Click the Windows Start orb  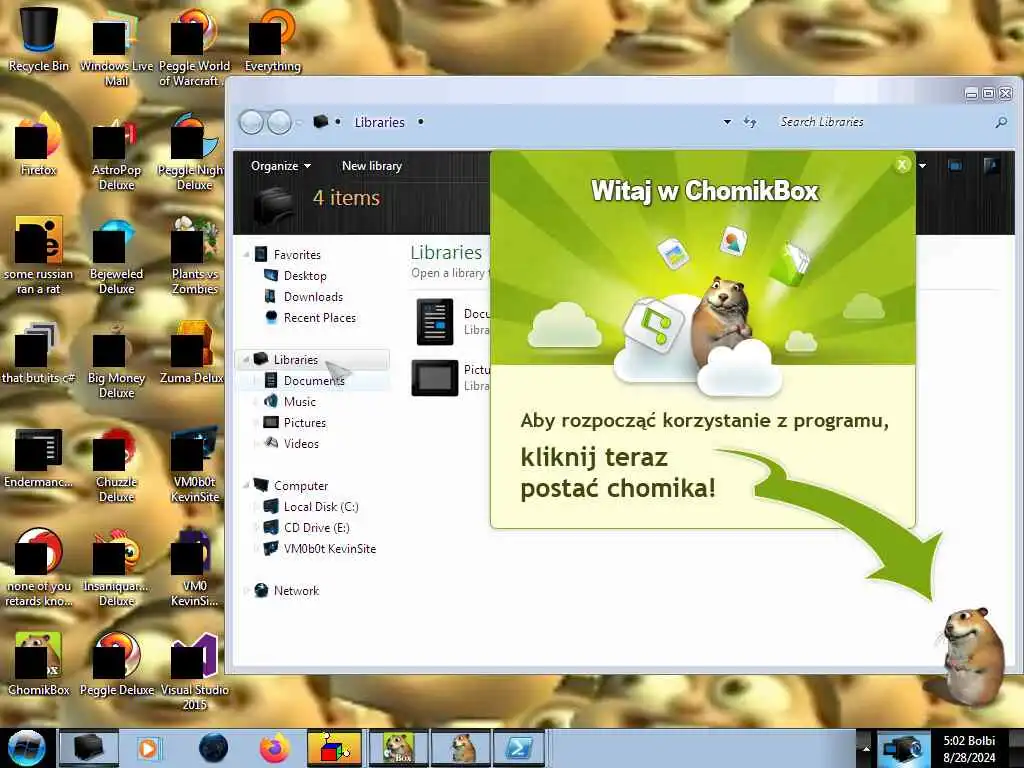pyautogui.click(x=26, y=748)
